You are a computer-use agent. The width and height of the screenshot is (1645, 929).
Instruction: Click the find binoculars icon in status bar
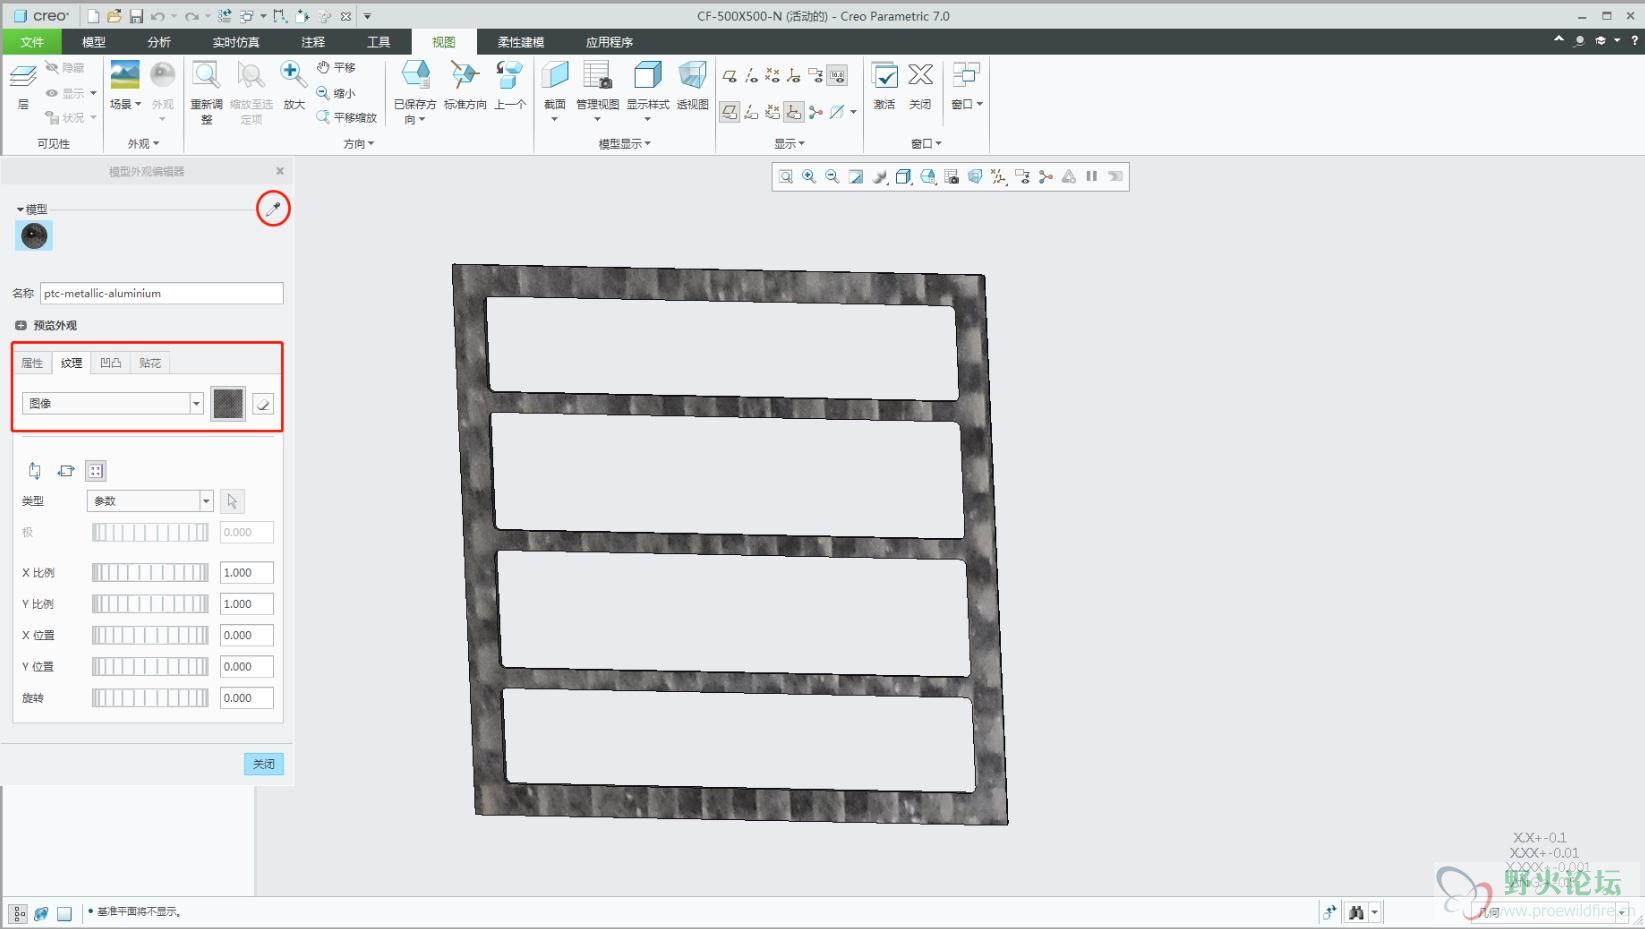tap(1356, 912)
